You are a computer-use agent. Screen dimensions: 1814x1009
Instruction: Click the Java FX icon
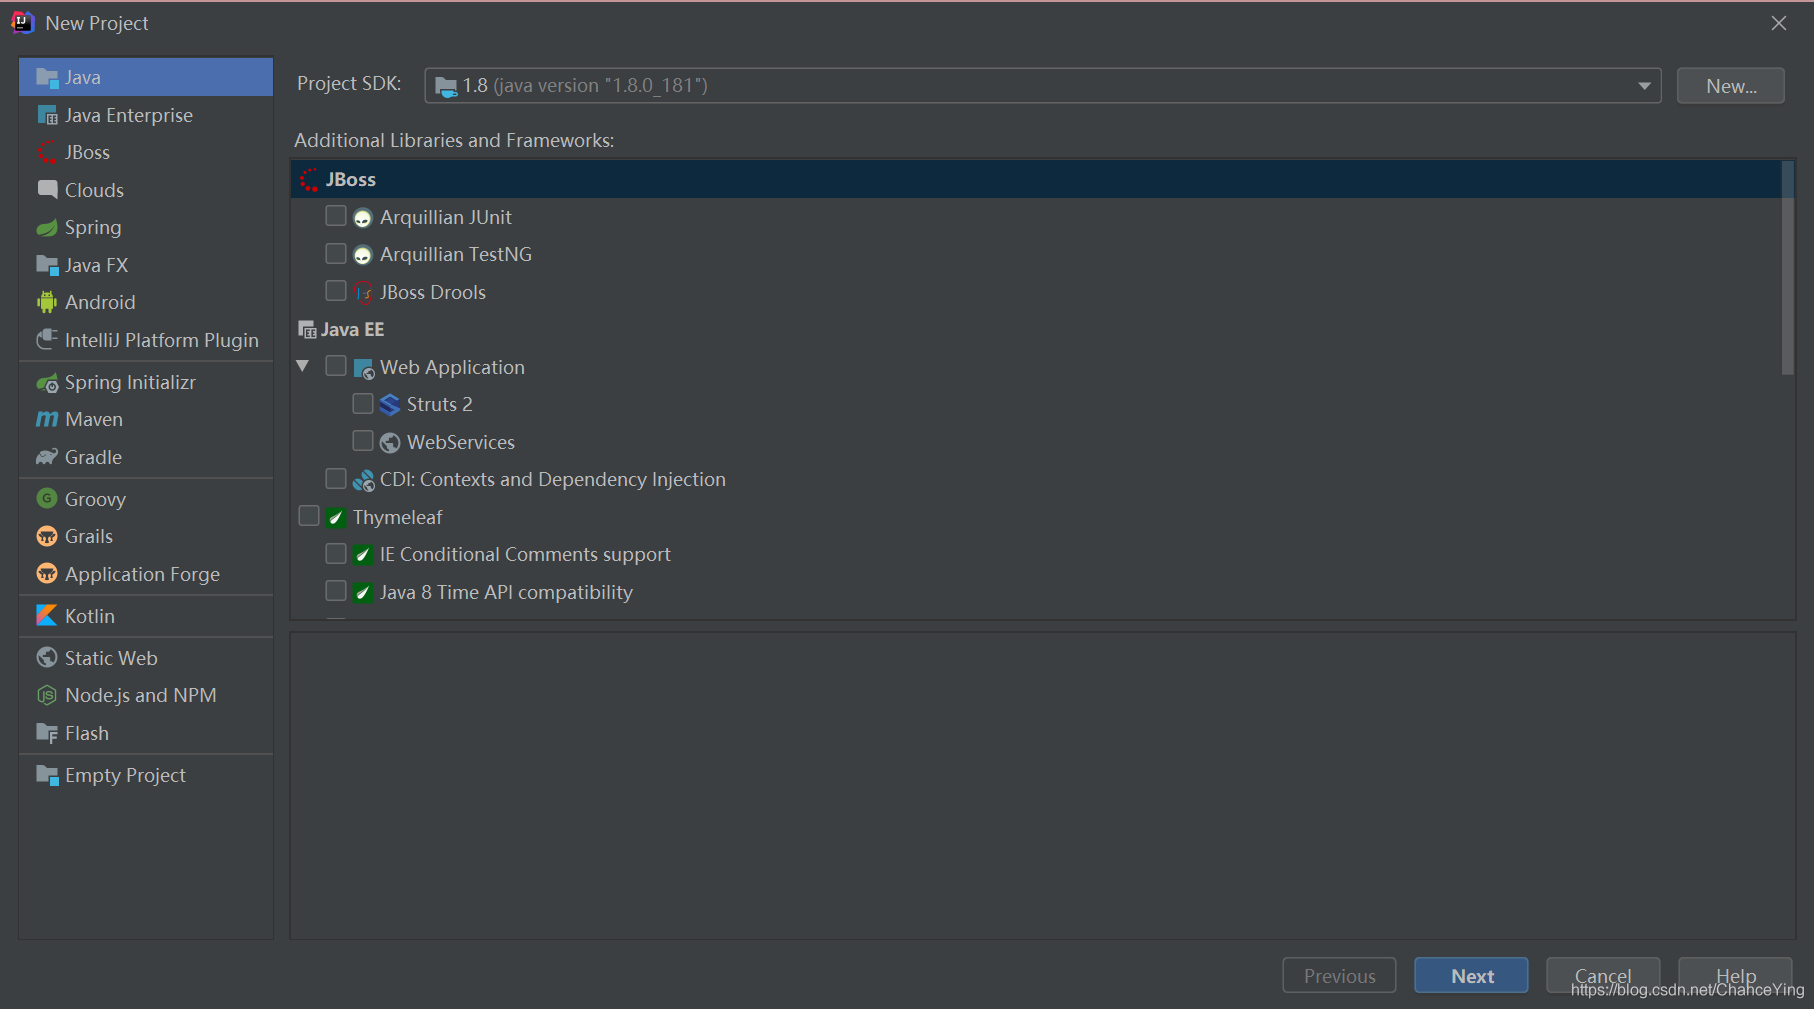pos(47,265)
